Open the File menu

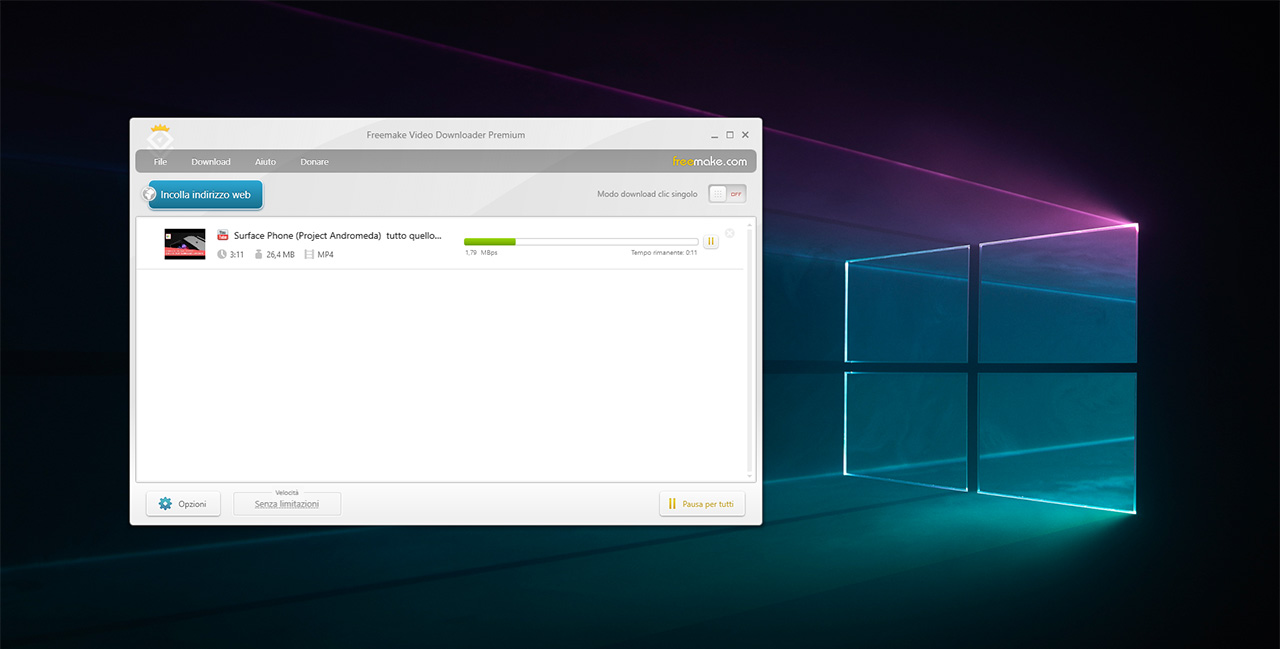(160, 162)
